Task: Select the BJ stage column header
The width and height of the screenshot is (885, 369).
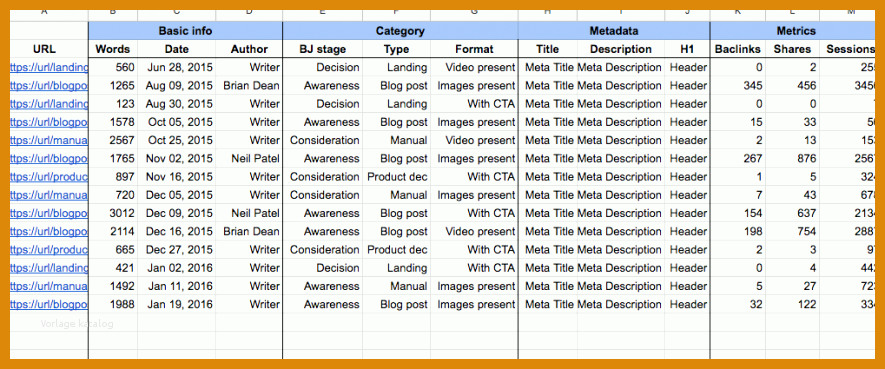Action: (x=323, y=49)
